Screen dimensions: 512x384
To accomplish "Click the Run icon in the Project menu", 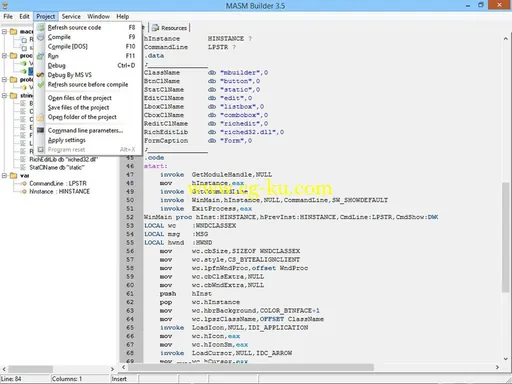I will pyautogui.click(x=40, y=56).
